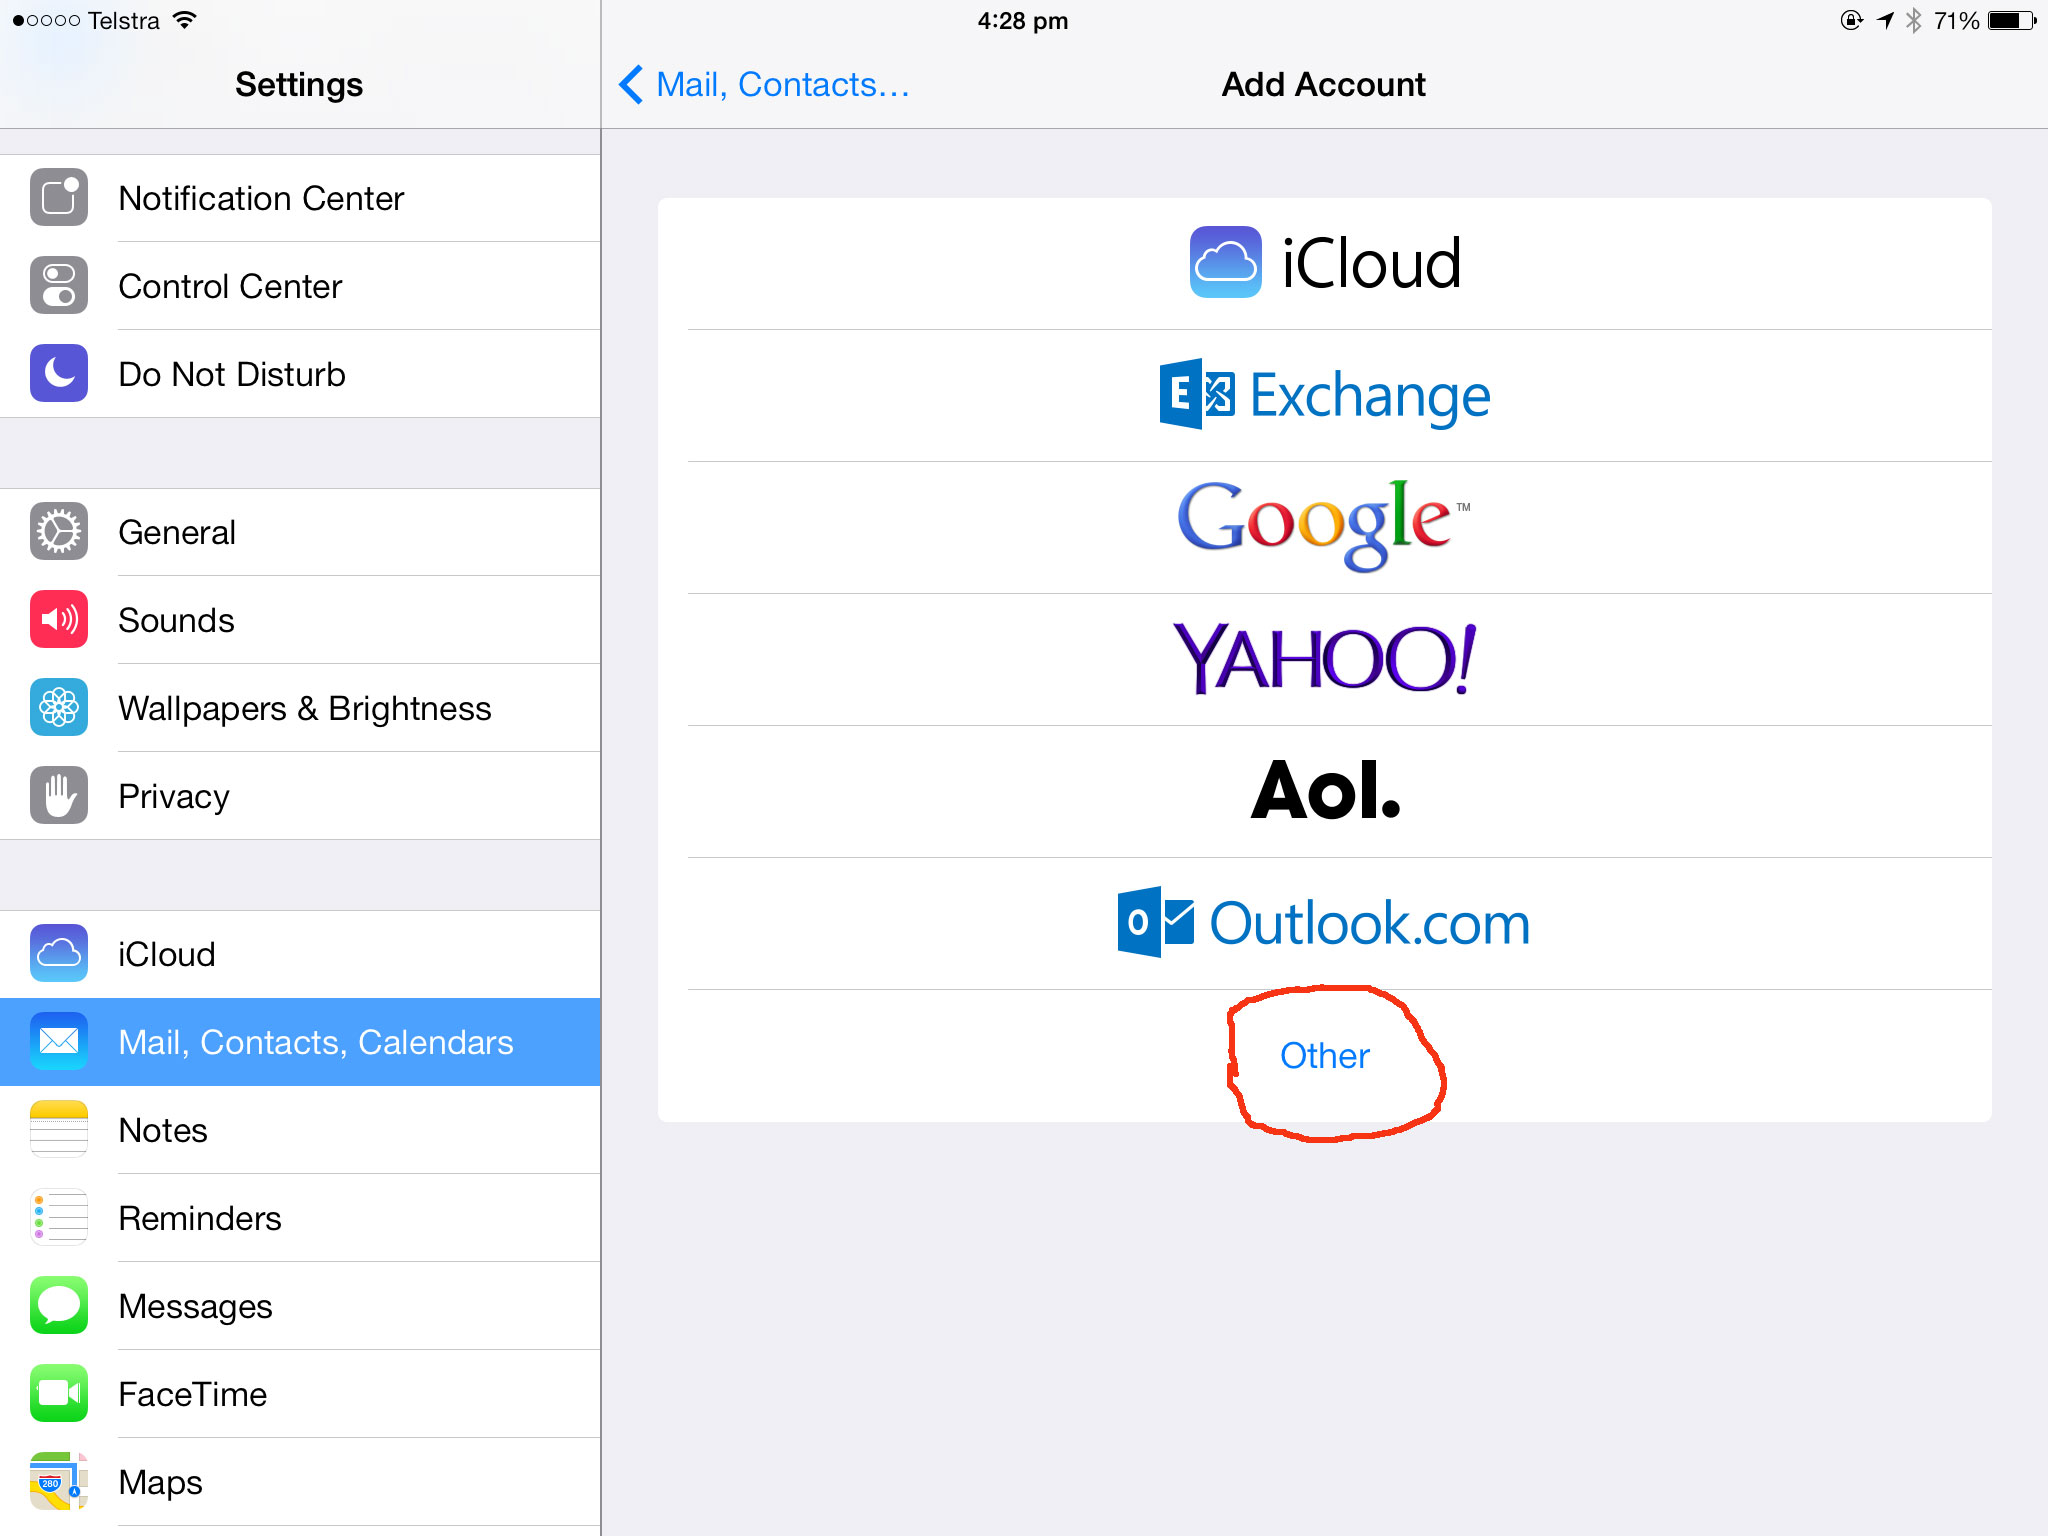Open General settings gear icon
The height and width of the screenshot is (1536, 2048).
[59, 532]
